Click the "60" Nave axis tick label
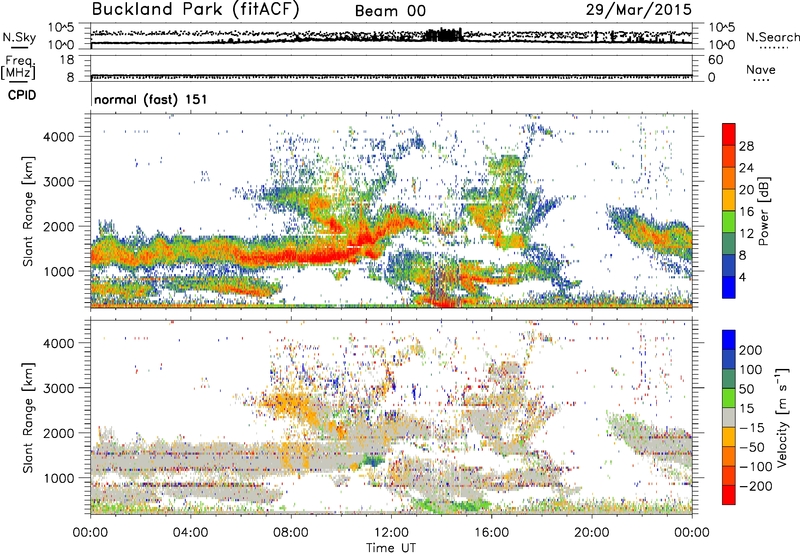This screenshot has height=554, width=800. (x=715, y=60)
